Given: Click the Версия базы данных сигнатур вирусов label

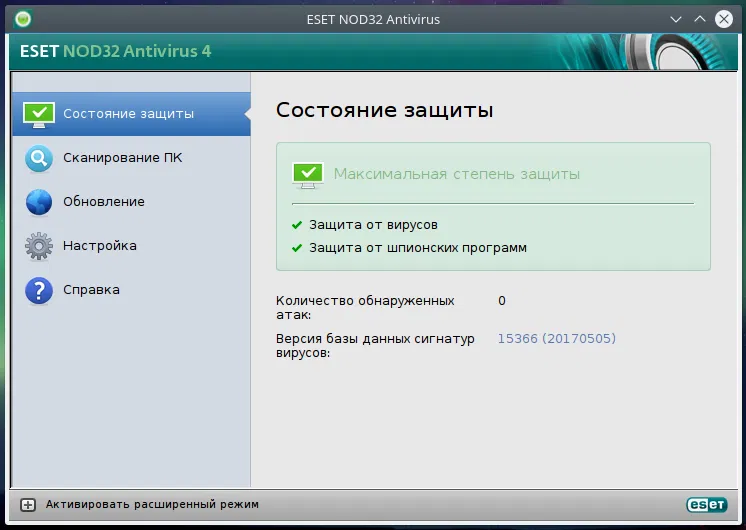Looking at the screenshot, I should coord(375,345).
